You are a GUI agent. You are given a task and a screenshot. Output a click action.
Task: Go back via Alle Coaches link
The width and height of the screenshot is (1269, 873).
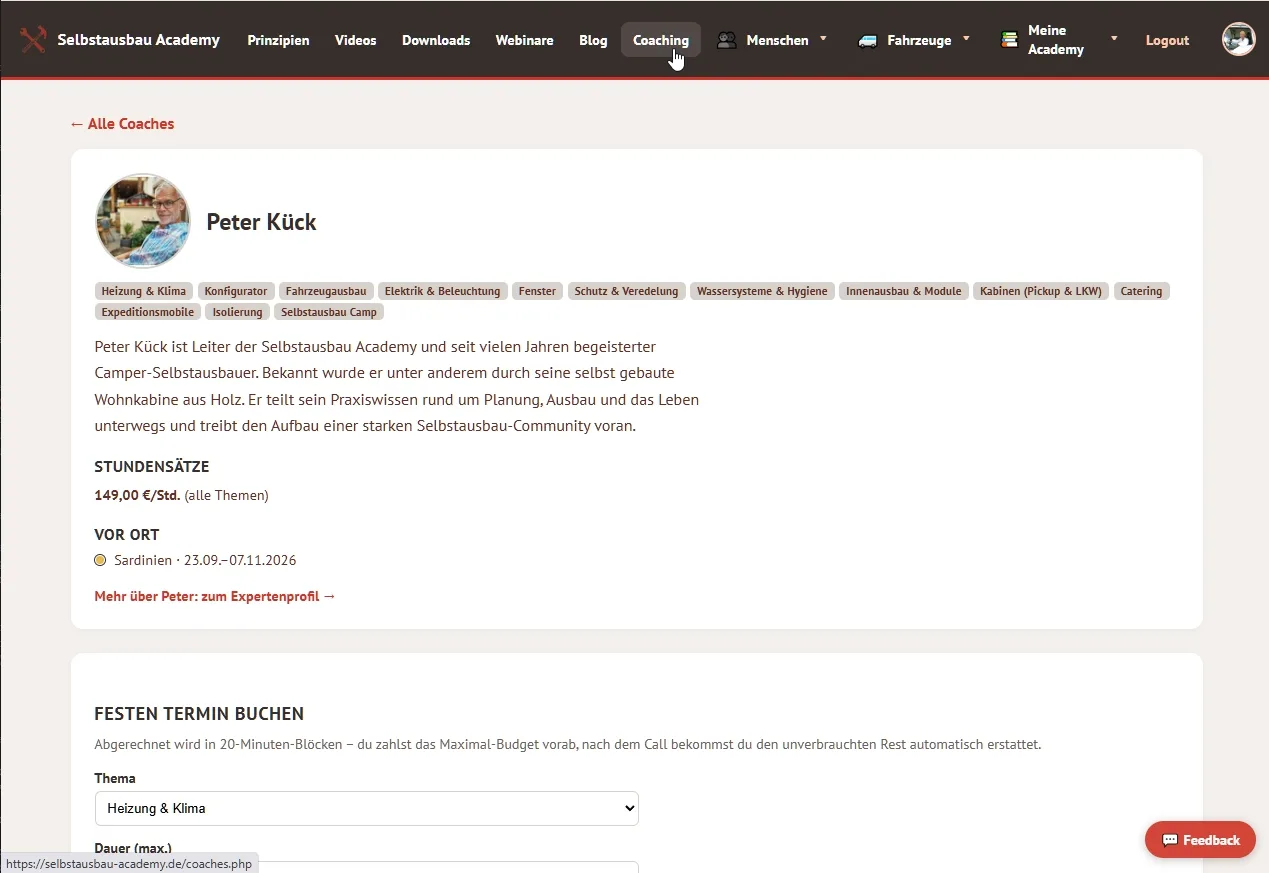[x=122, y=124]
